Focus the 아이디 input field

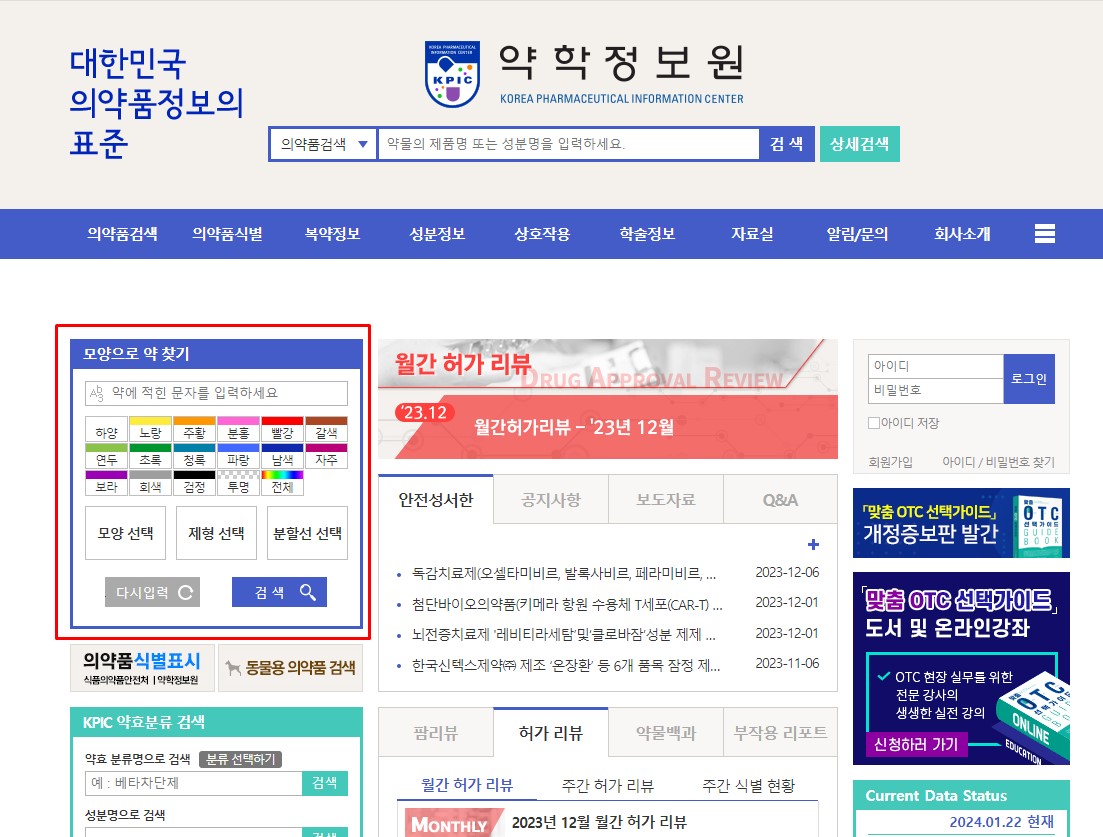point(936,366)
